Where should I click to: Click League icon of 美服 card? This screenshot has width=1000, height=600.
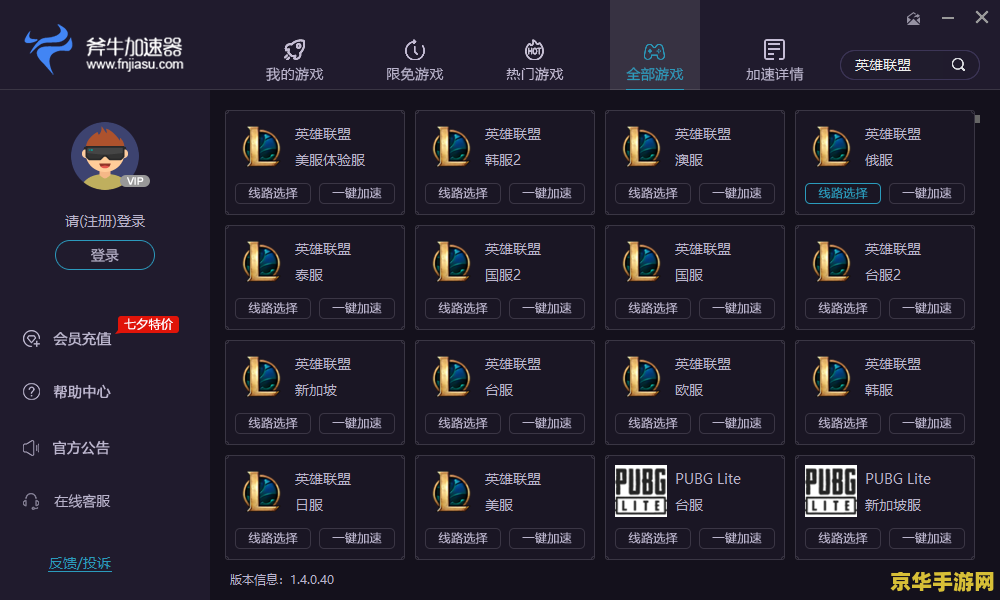point(452,491)
